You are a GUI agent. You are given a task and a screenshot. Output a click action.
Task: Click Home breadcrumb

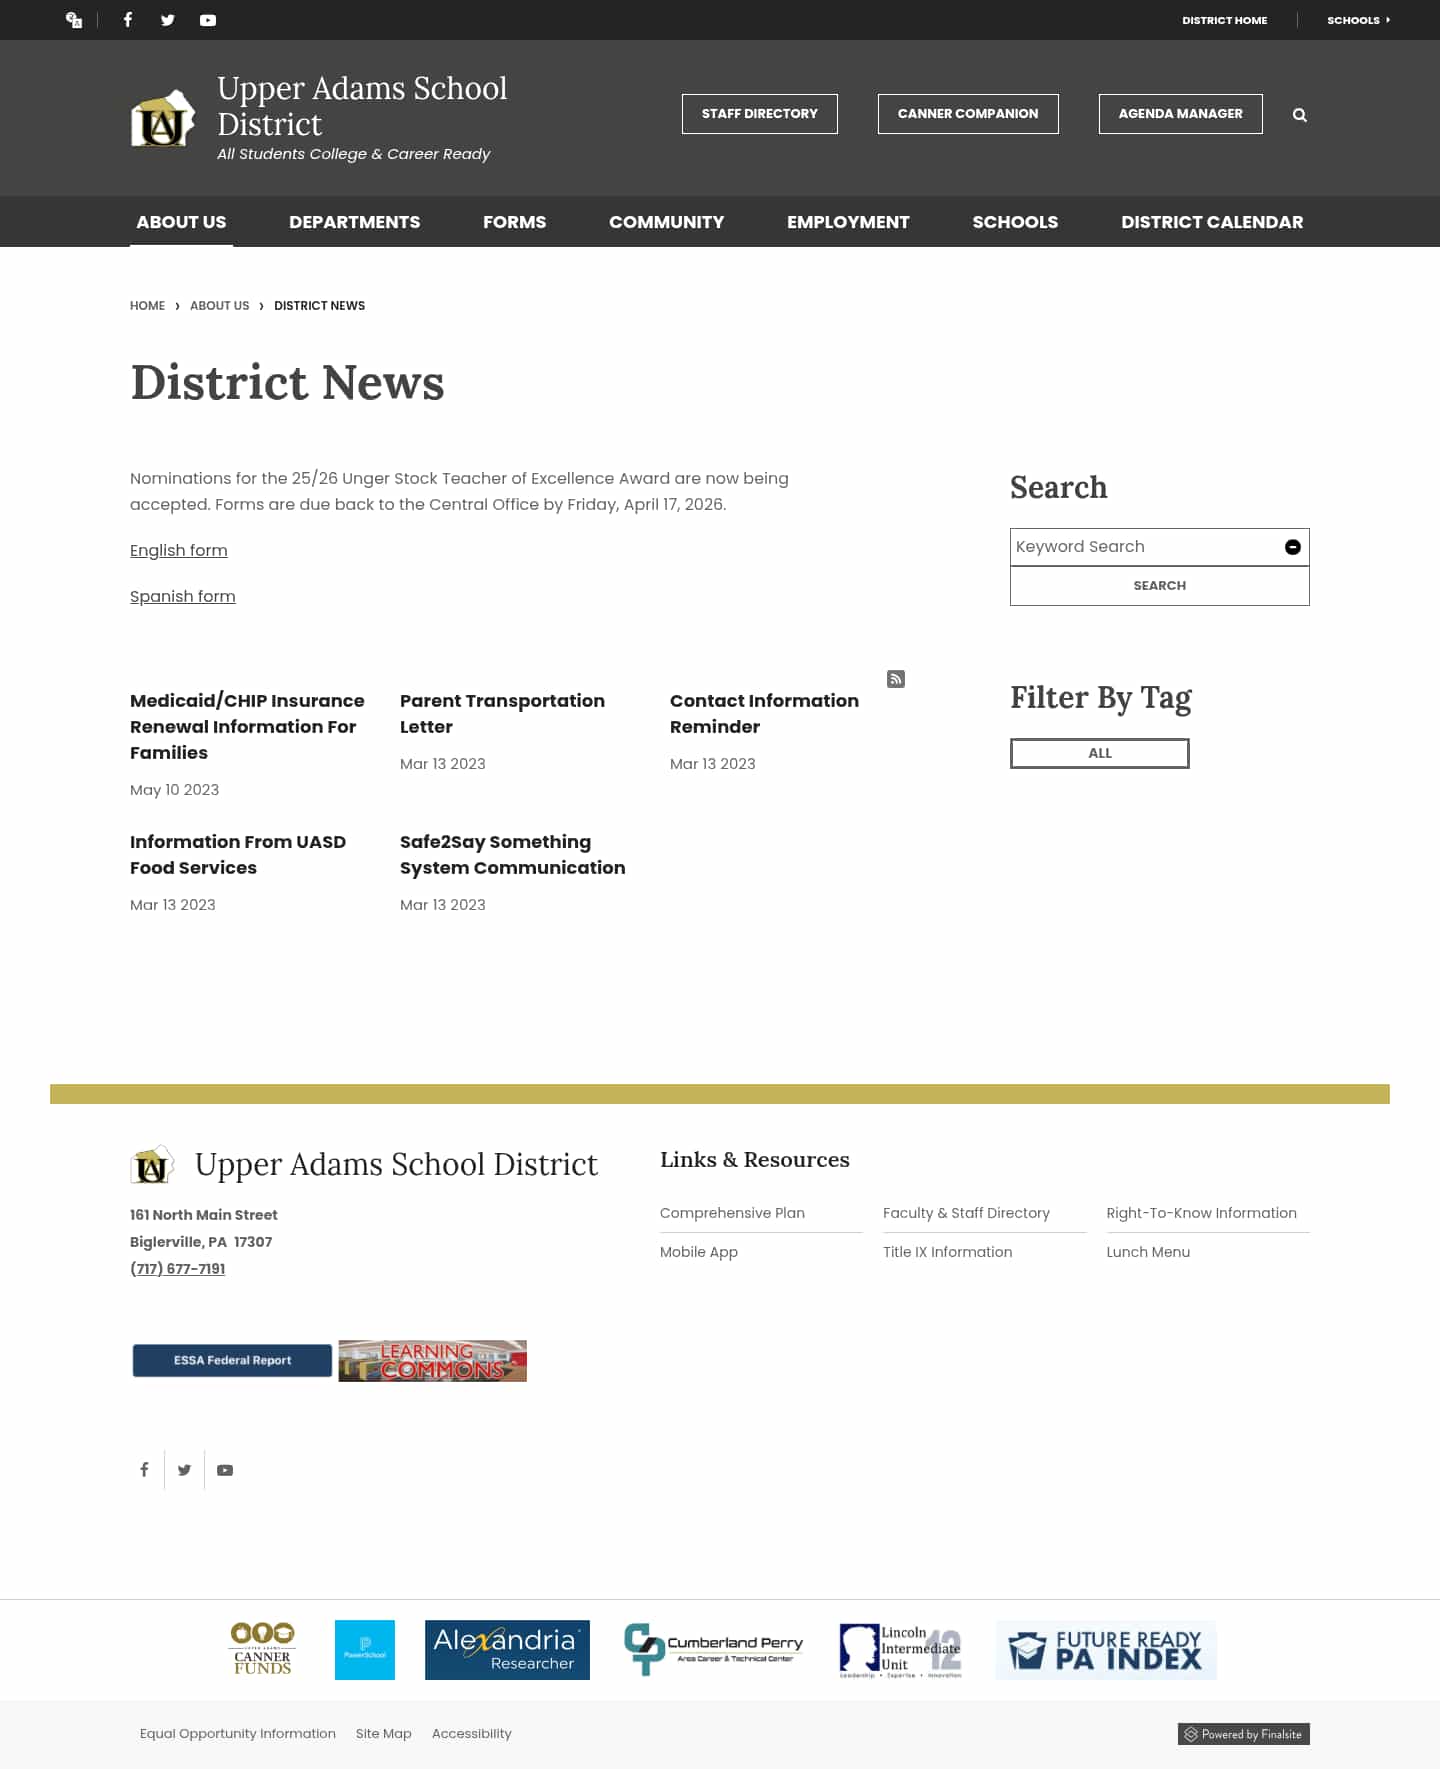coord(147,306)
